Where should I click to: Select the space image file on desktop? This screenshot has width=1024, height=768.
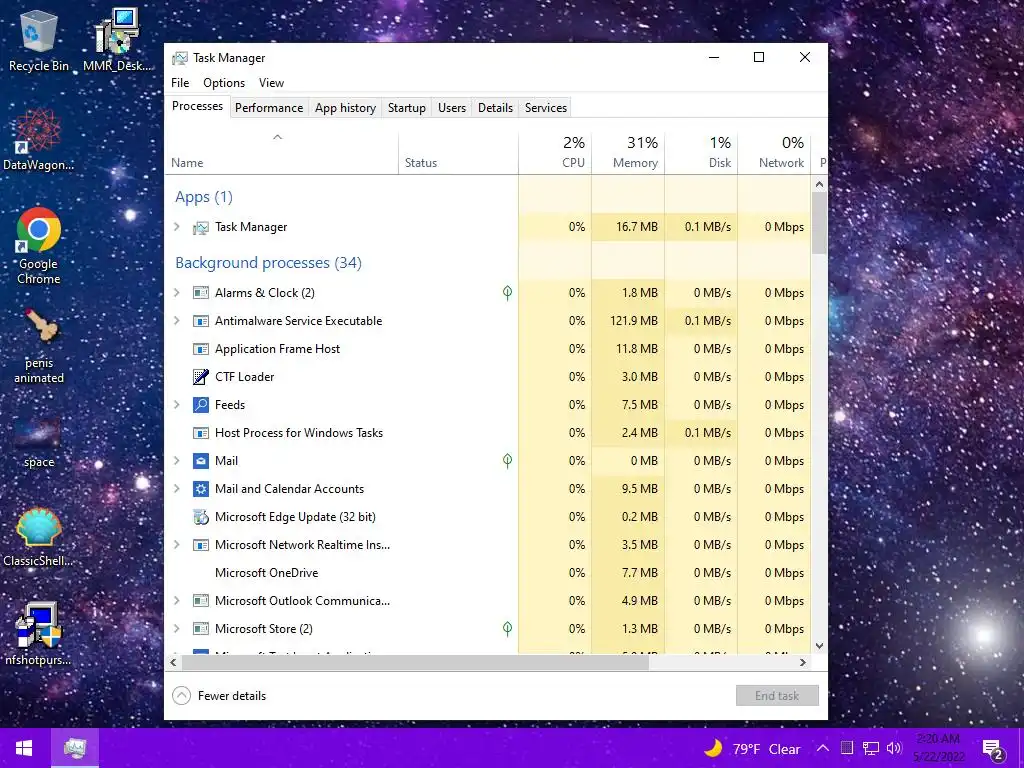(39, 443)
